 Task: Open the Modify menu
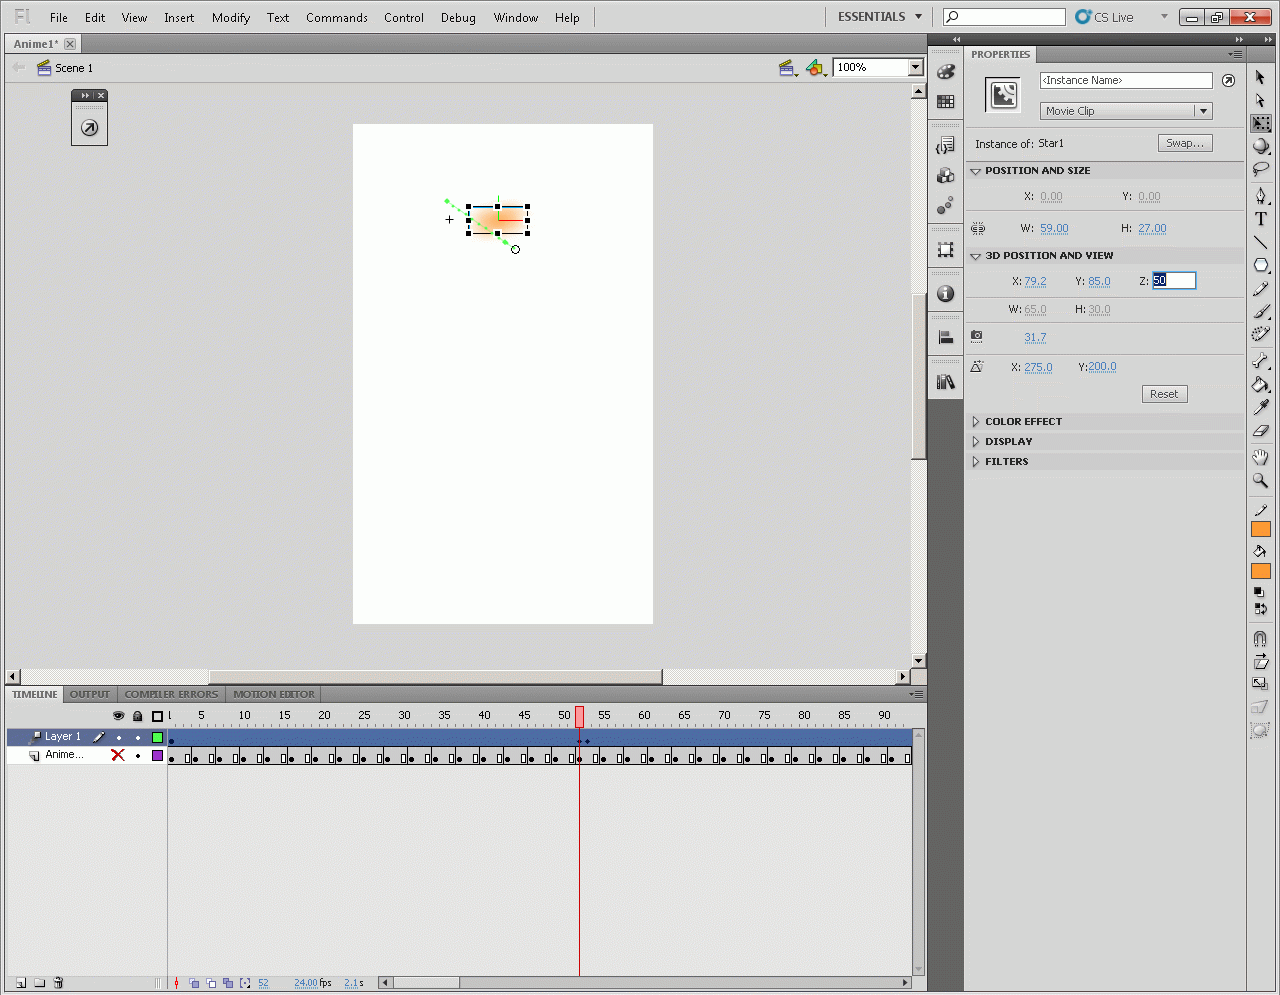[230, 18]
